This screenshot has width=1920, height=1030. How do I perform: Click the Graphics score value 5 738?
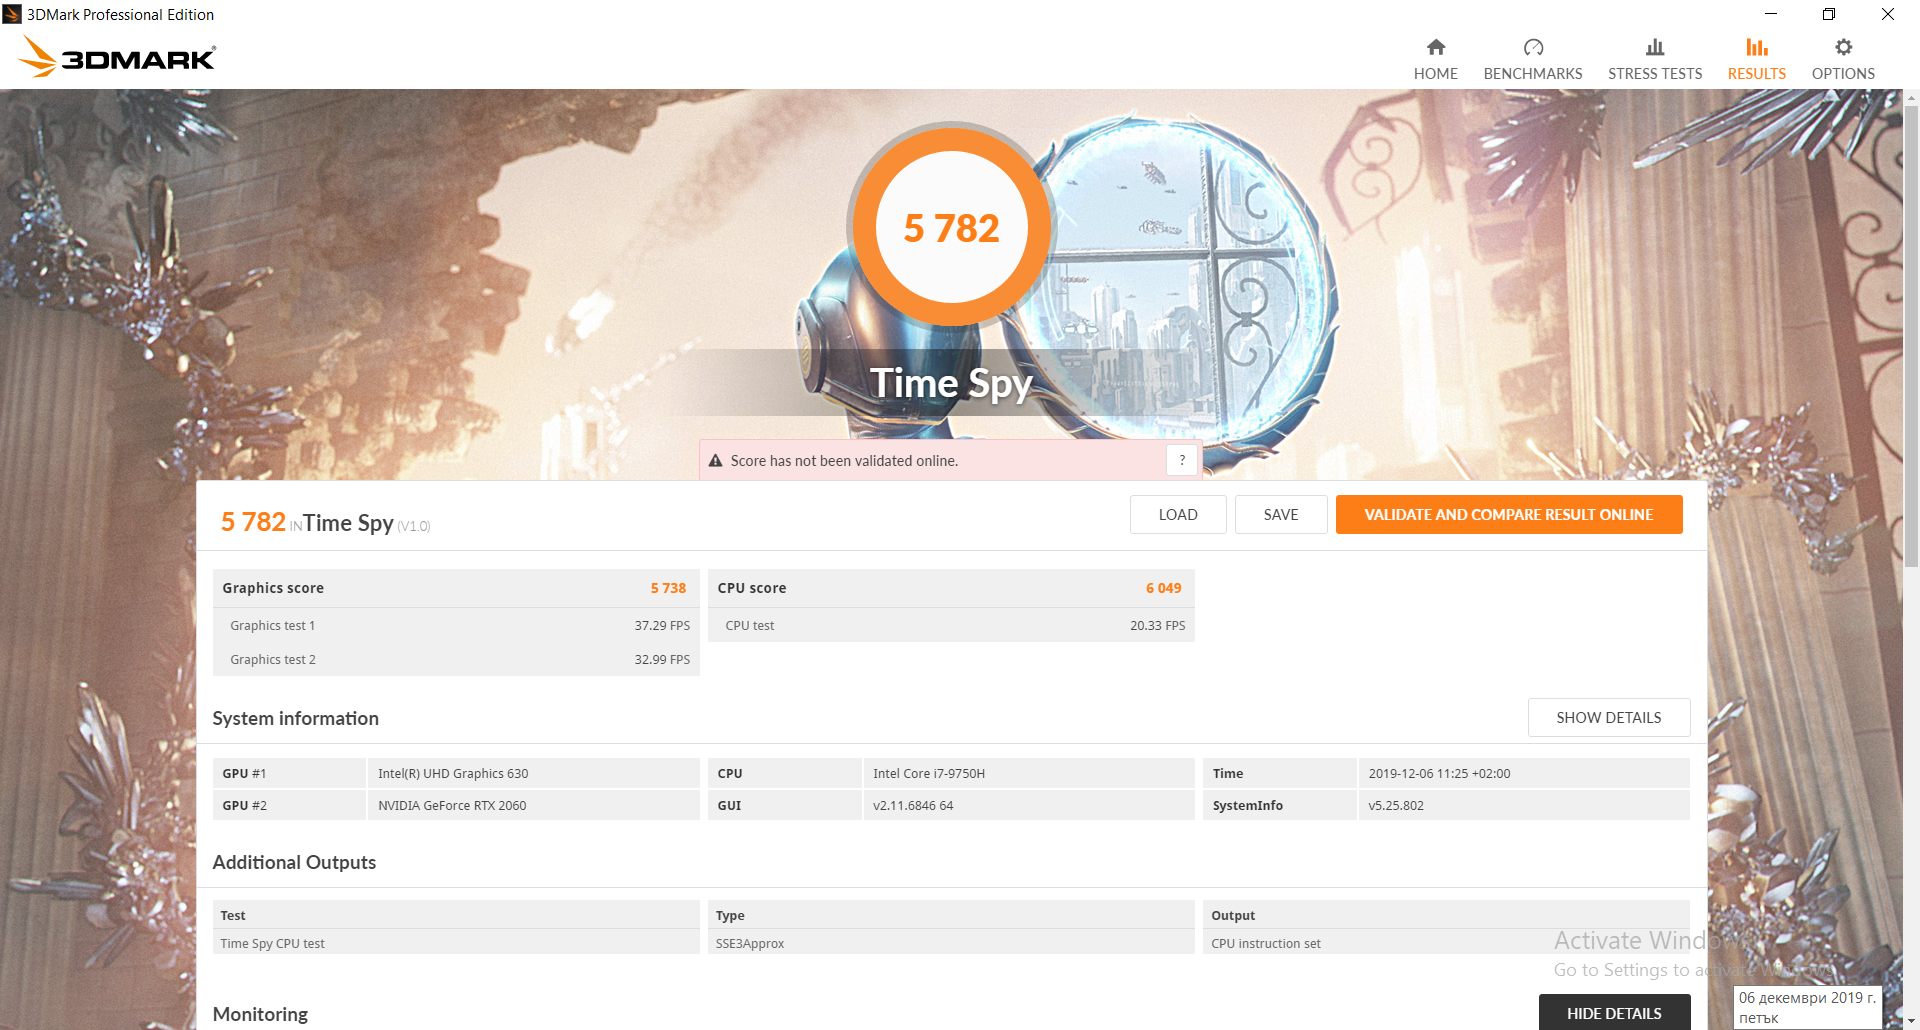tap(668, 588)
